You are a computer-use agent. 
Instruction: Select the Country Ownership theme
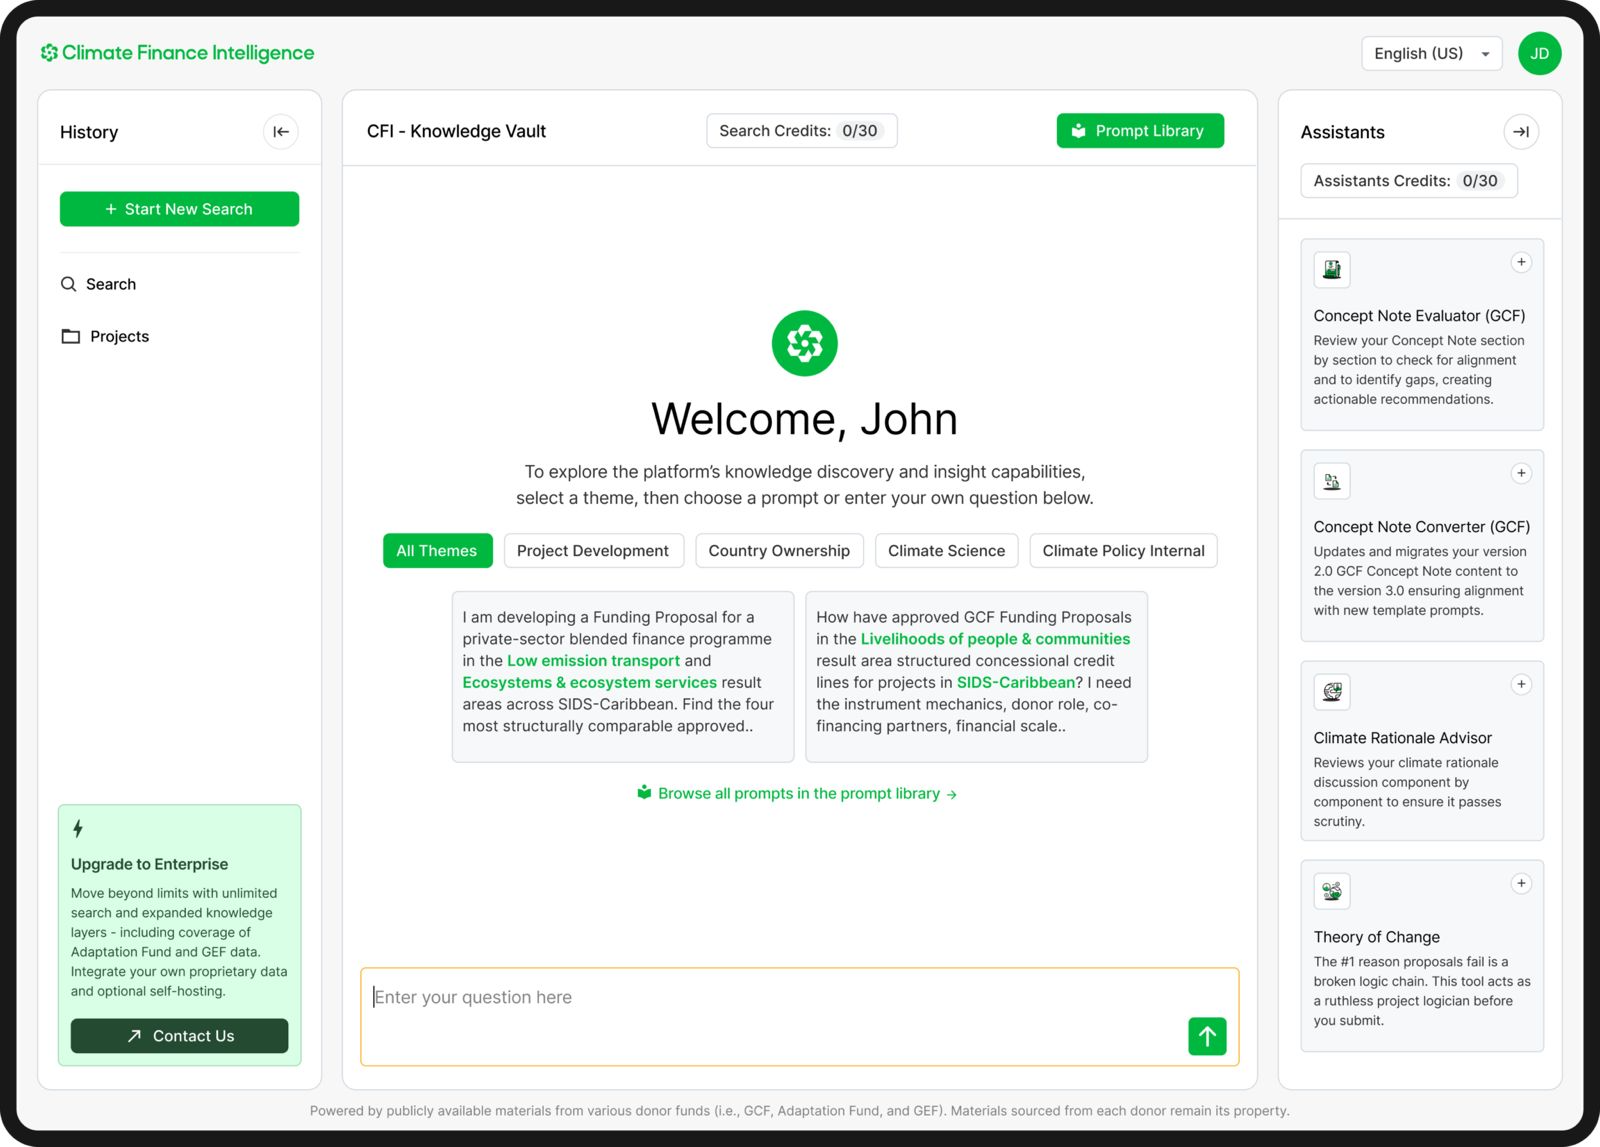779,551
